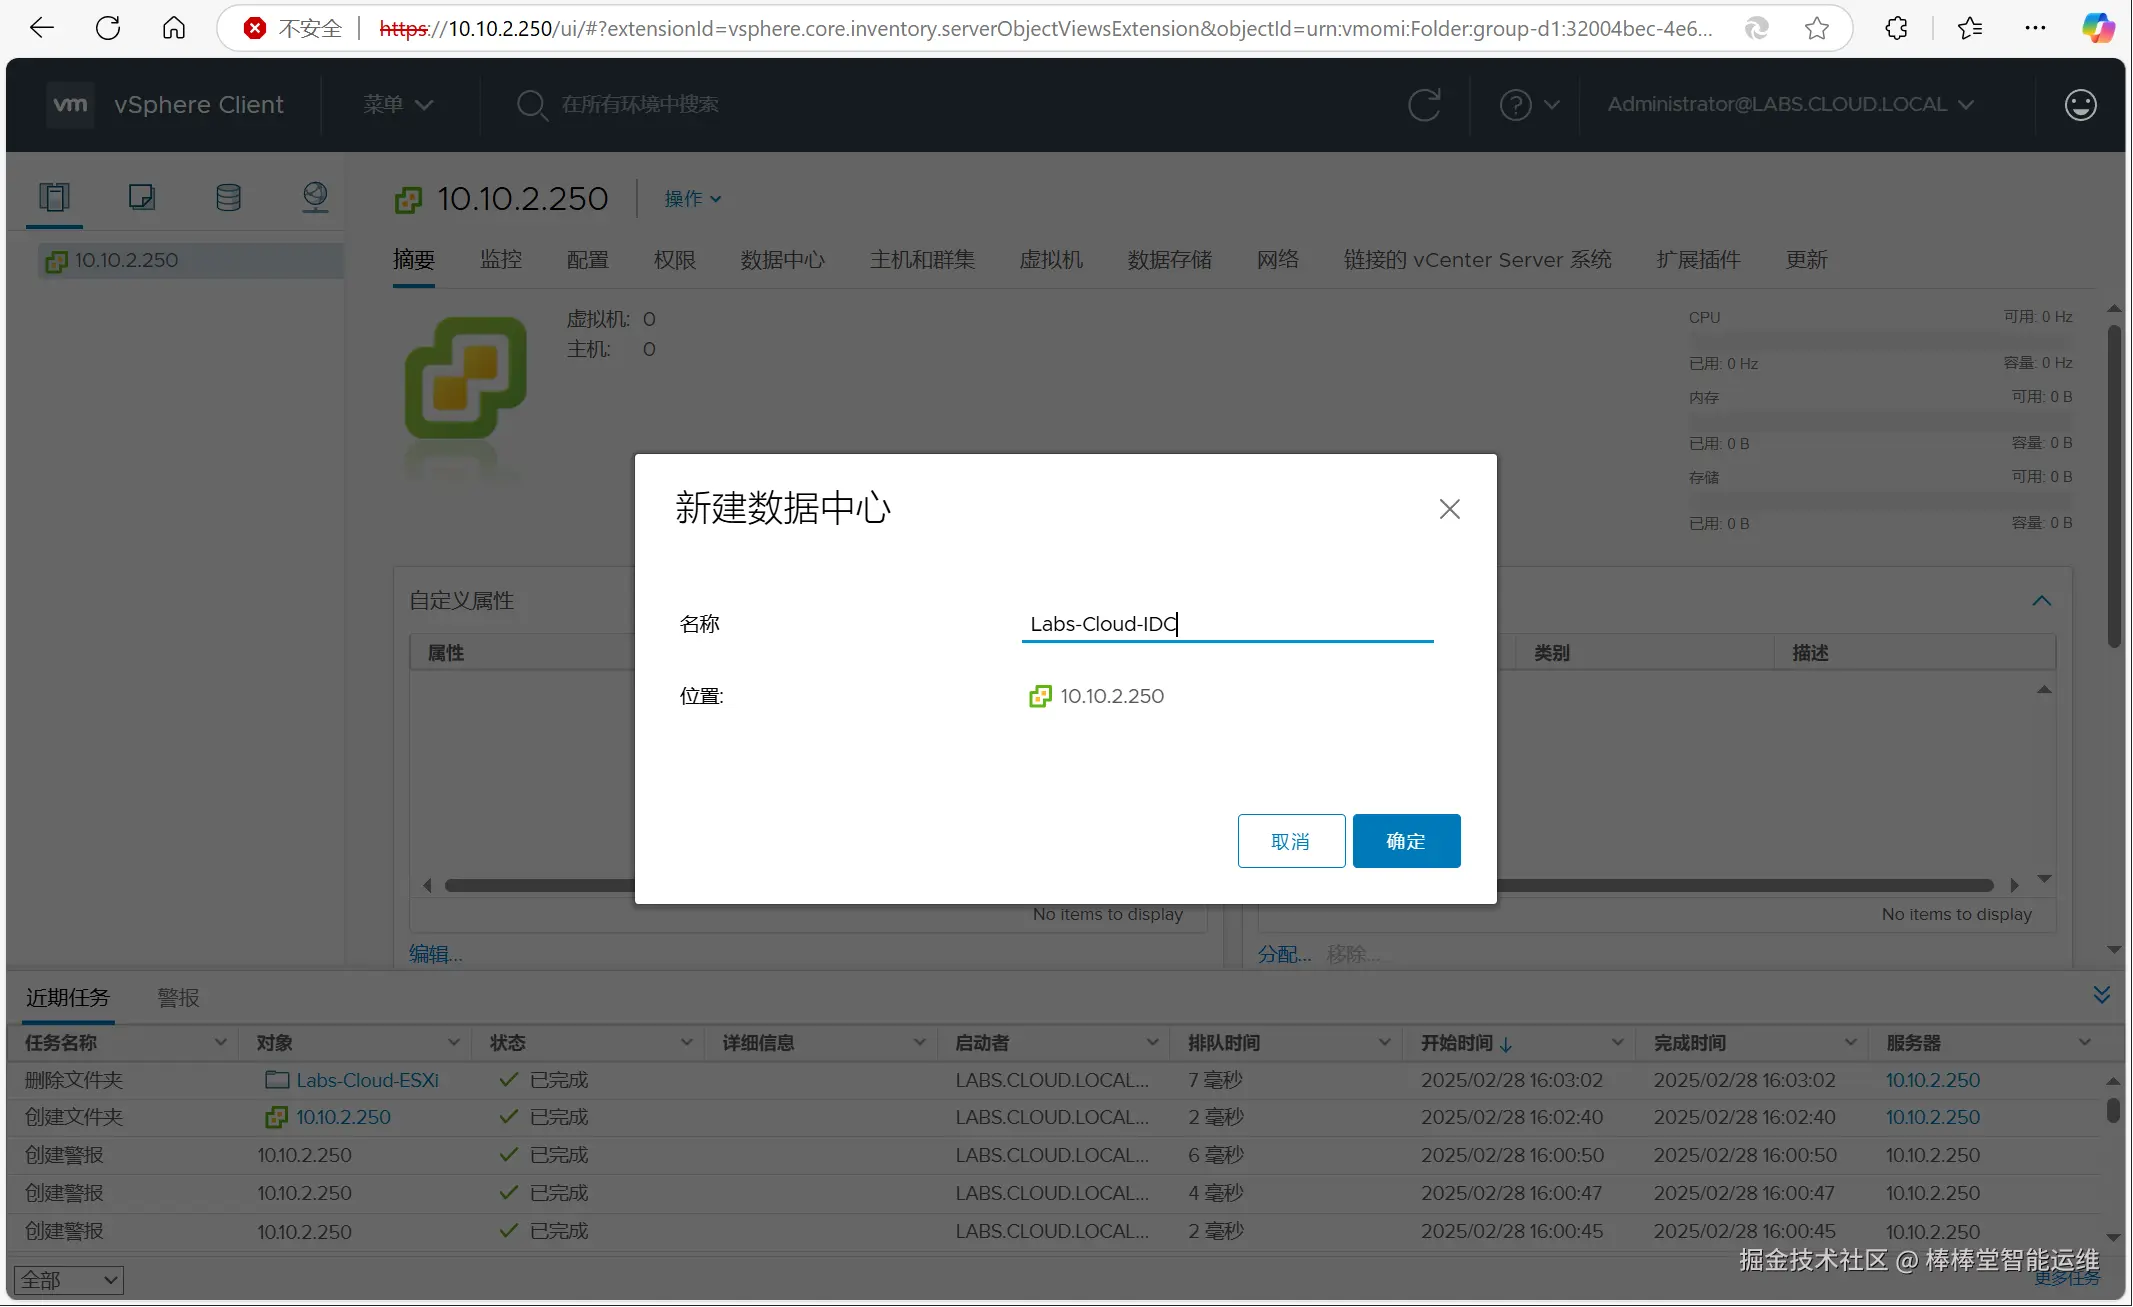The width and height of the screenshot is (2133, 1307).
Task: Open the 全部 task filter dropdown
Action: [69, 1280]
